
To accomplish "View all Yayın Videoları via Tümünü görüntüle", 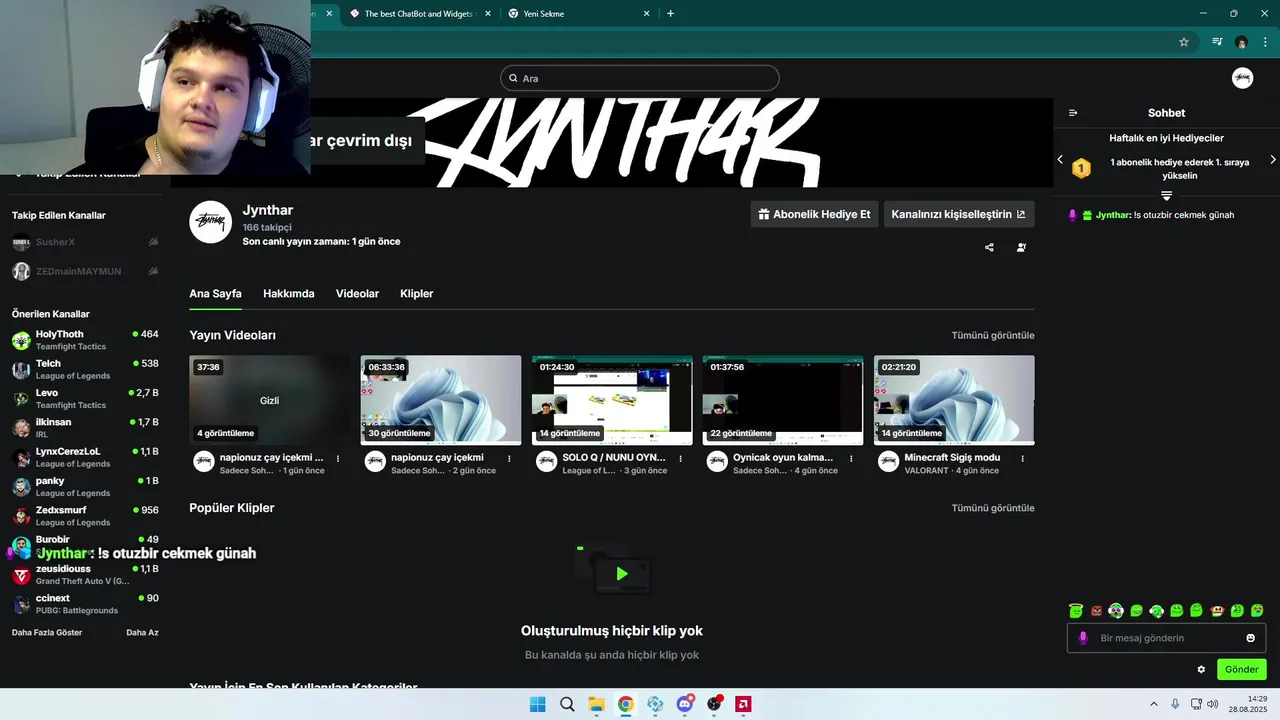I will 993,336.
